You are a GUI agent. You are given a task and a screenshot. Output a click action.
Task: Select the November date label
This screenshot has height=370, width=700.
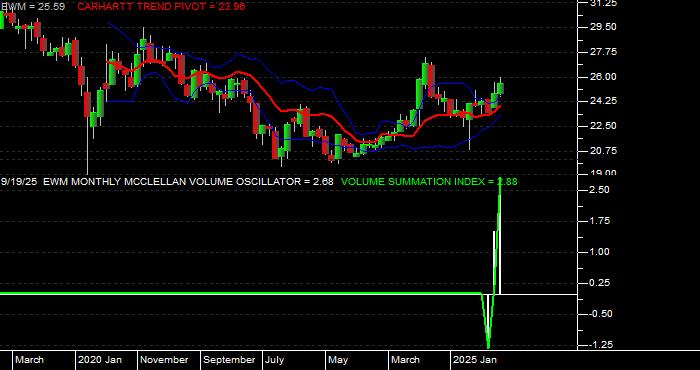click(x=164, y=360)
